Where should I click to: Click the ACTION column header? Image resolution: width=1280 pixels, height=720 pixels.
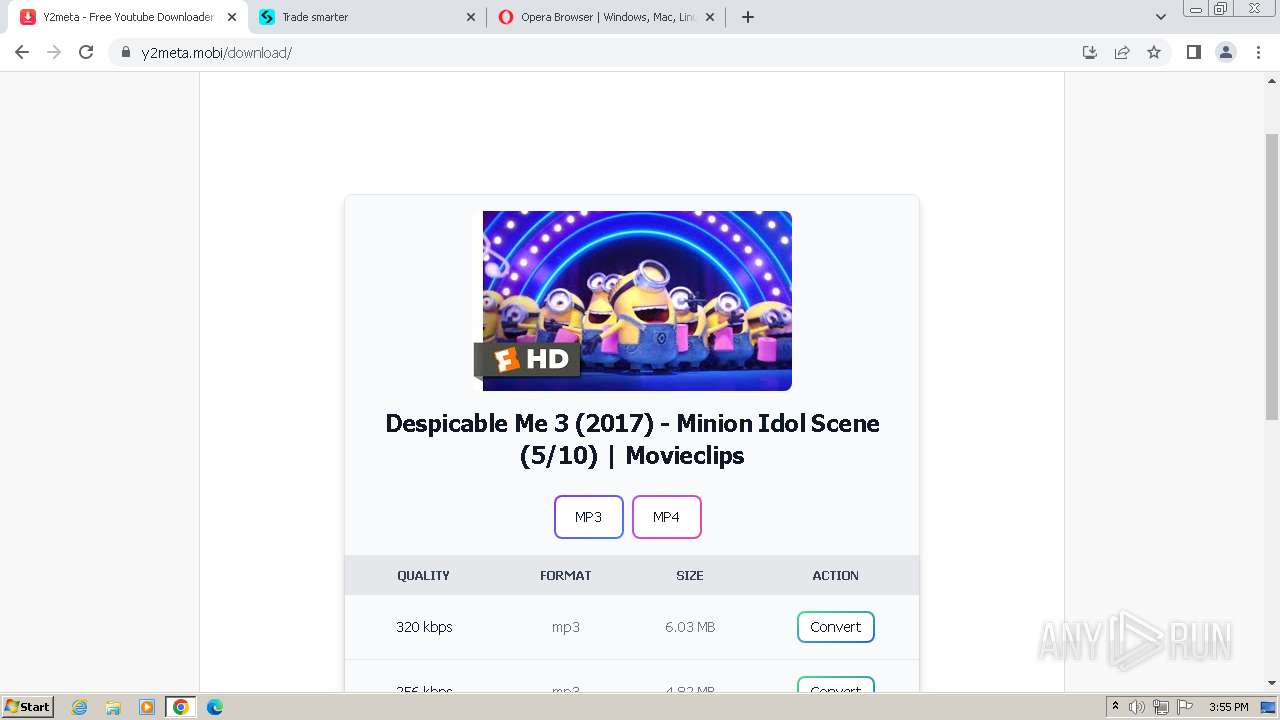tap(836, 576)
